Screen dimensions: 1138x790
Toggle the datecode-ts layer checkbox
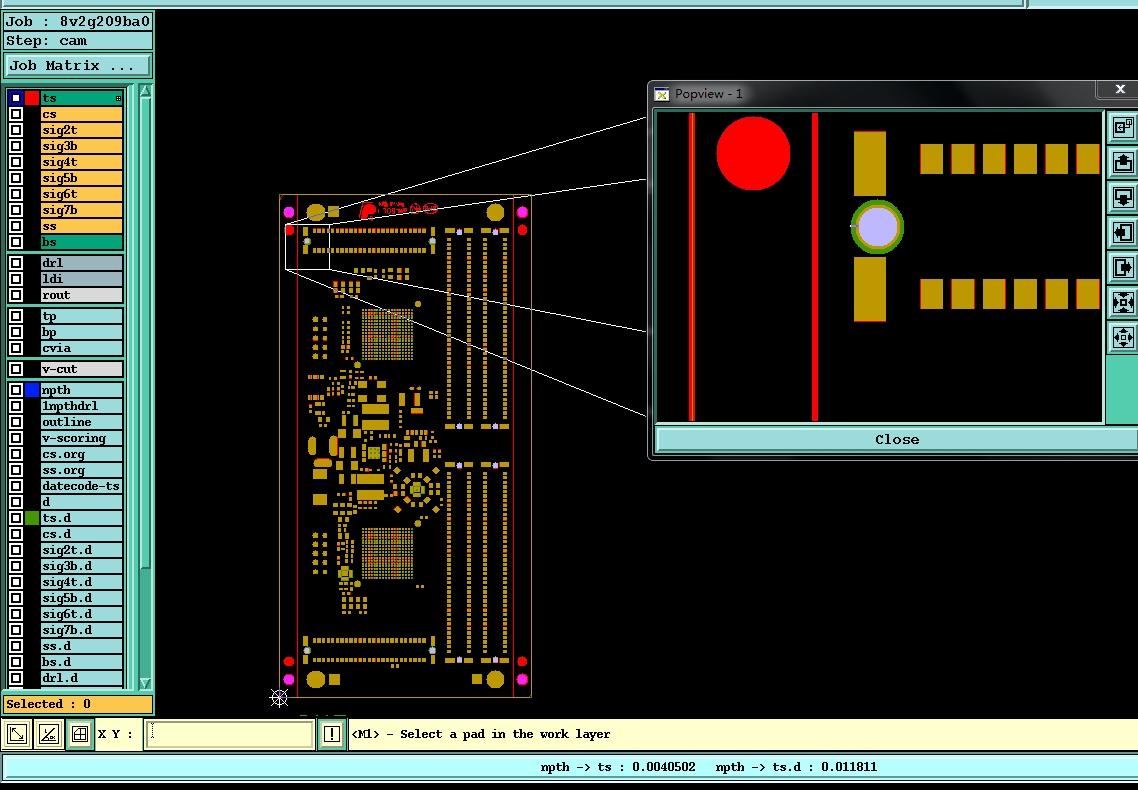tap(15, 486)
